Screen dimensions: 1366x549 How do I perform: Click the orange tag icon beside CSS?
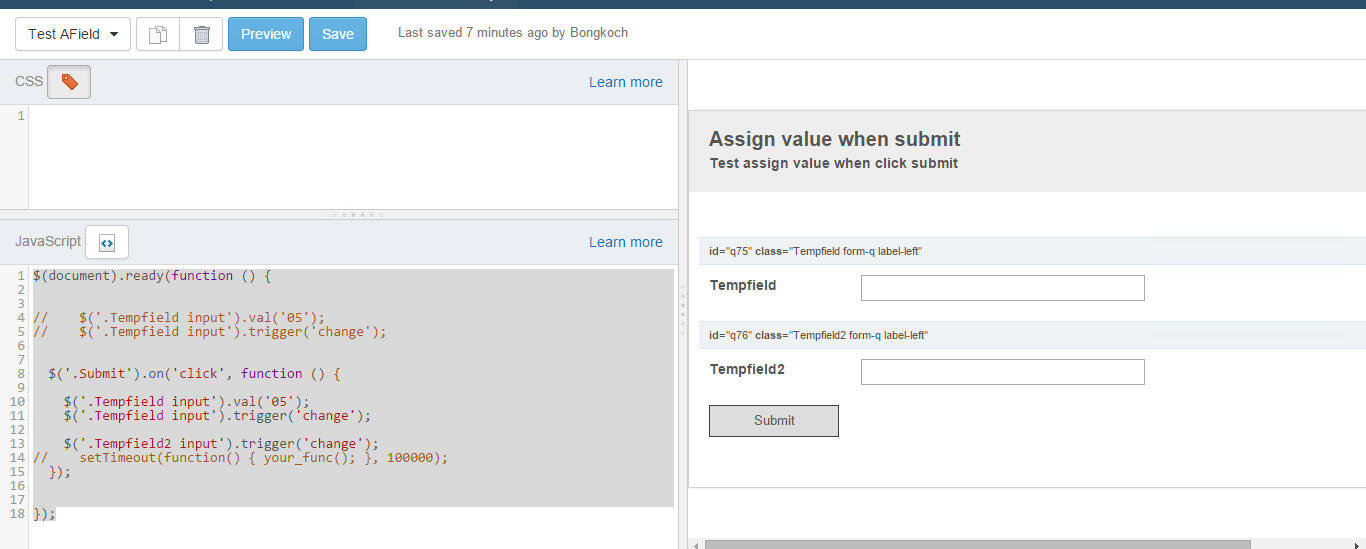[69, 82]
